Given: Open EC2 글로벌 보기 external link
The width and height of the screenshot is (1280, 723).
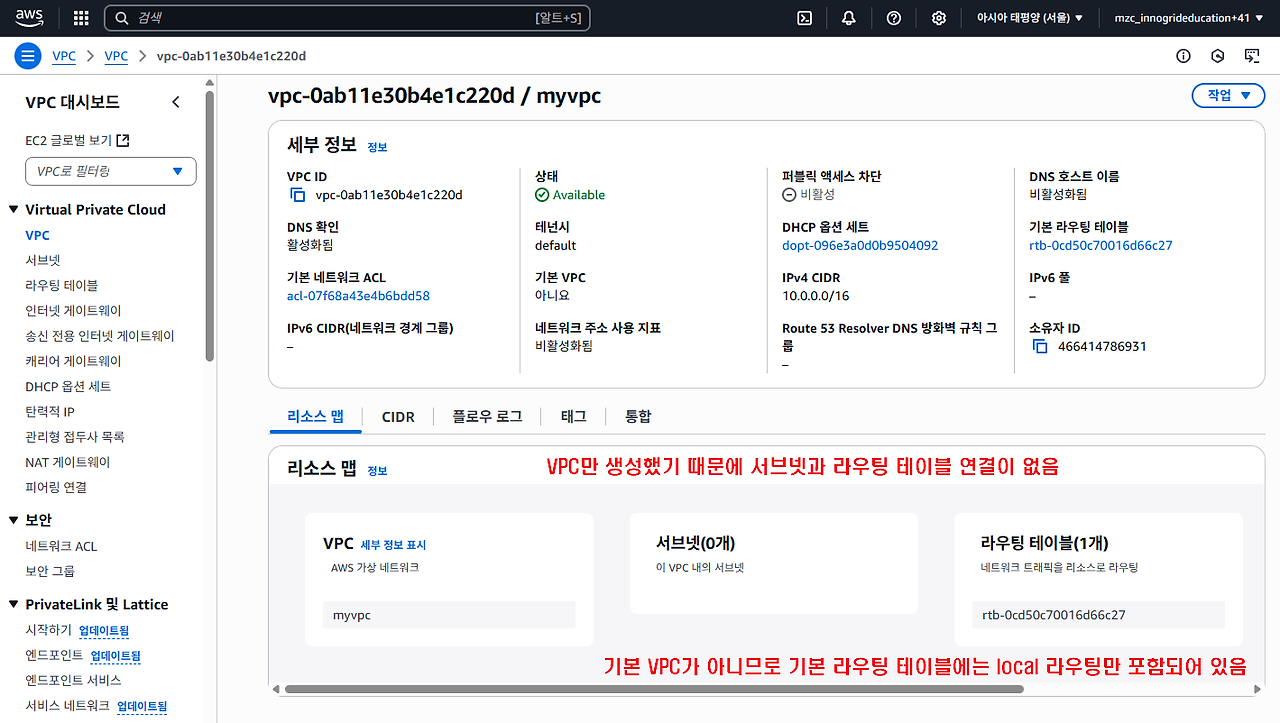Looking at the screenshot, I should tap(78, 140).
